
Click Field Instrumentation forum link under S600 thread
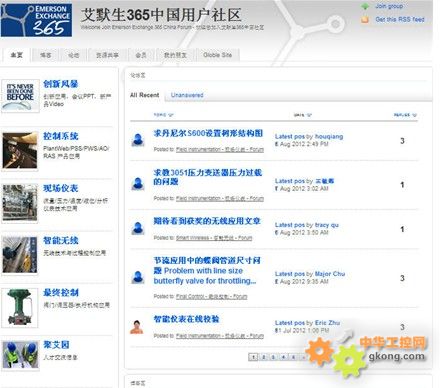220,149
